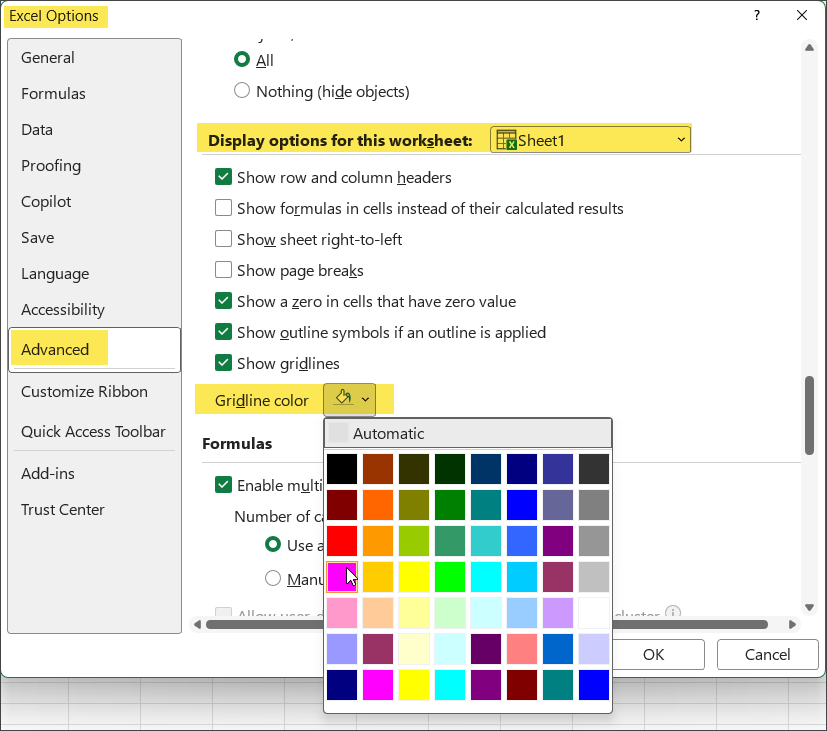Pick the gold swatch in fourth row
This screenshot has height=731, width=827.
[x=378, y=577]
